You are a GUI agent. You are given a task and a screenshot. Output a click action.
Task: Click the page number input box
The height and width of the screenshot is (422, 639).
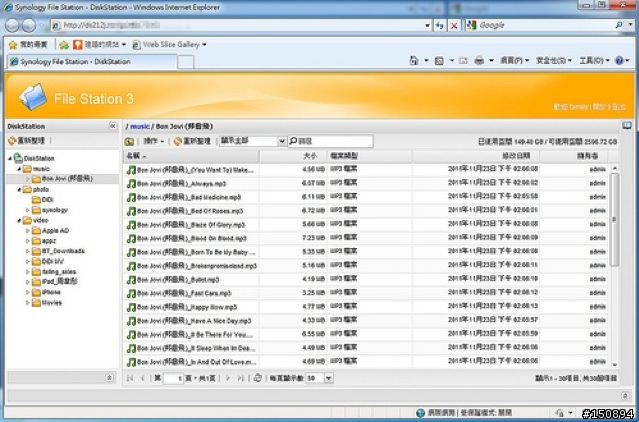coord(173,378)
